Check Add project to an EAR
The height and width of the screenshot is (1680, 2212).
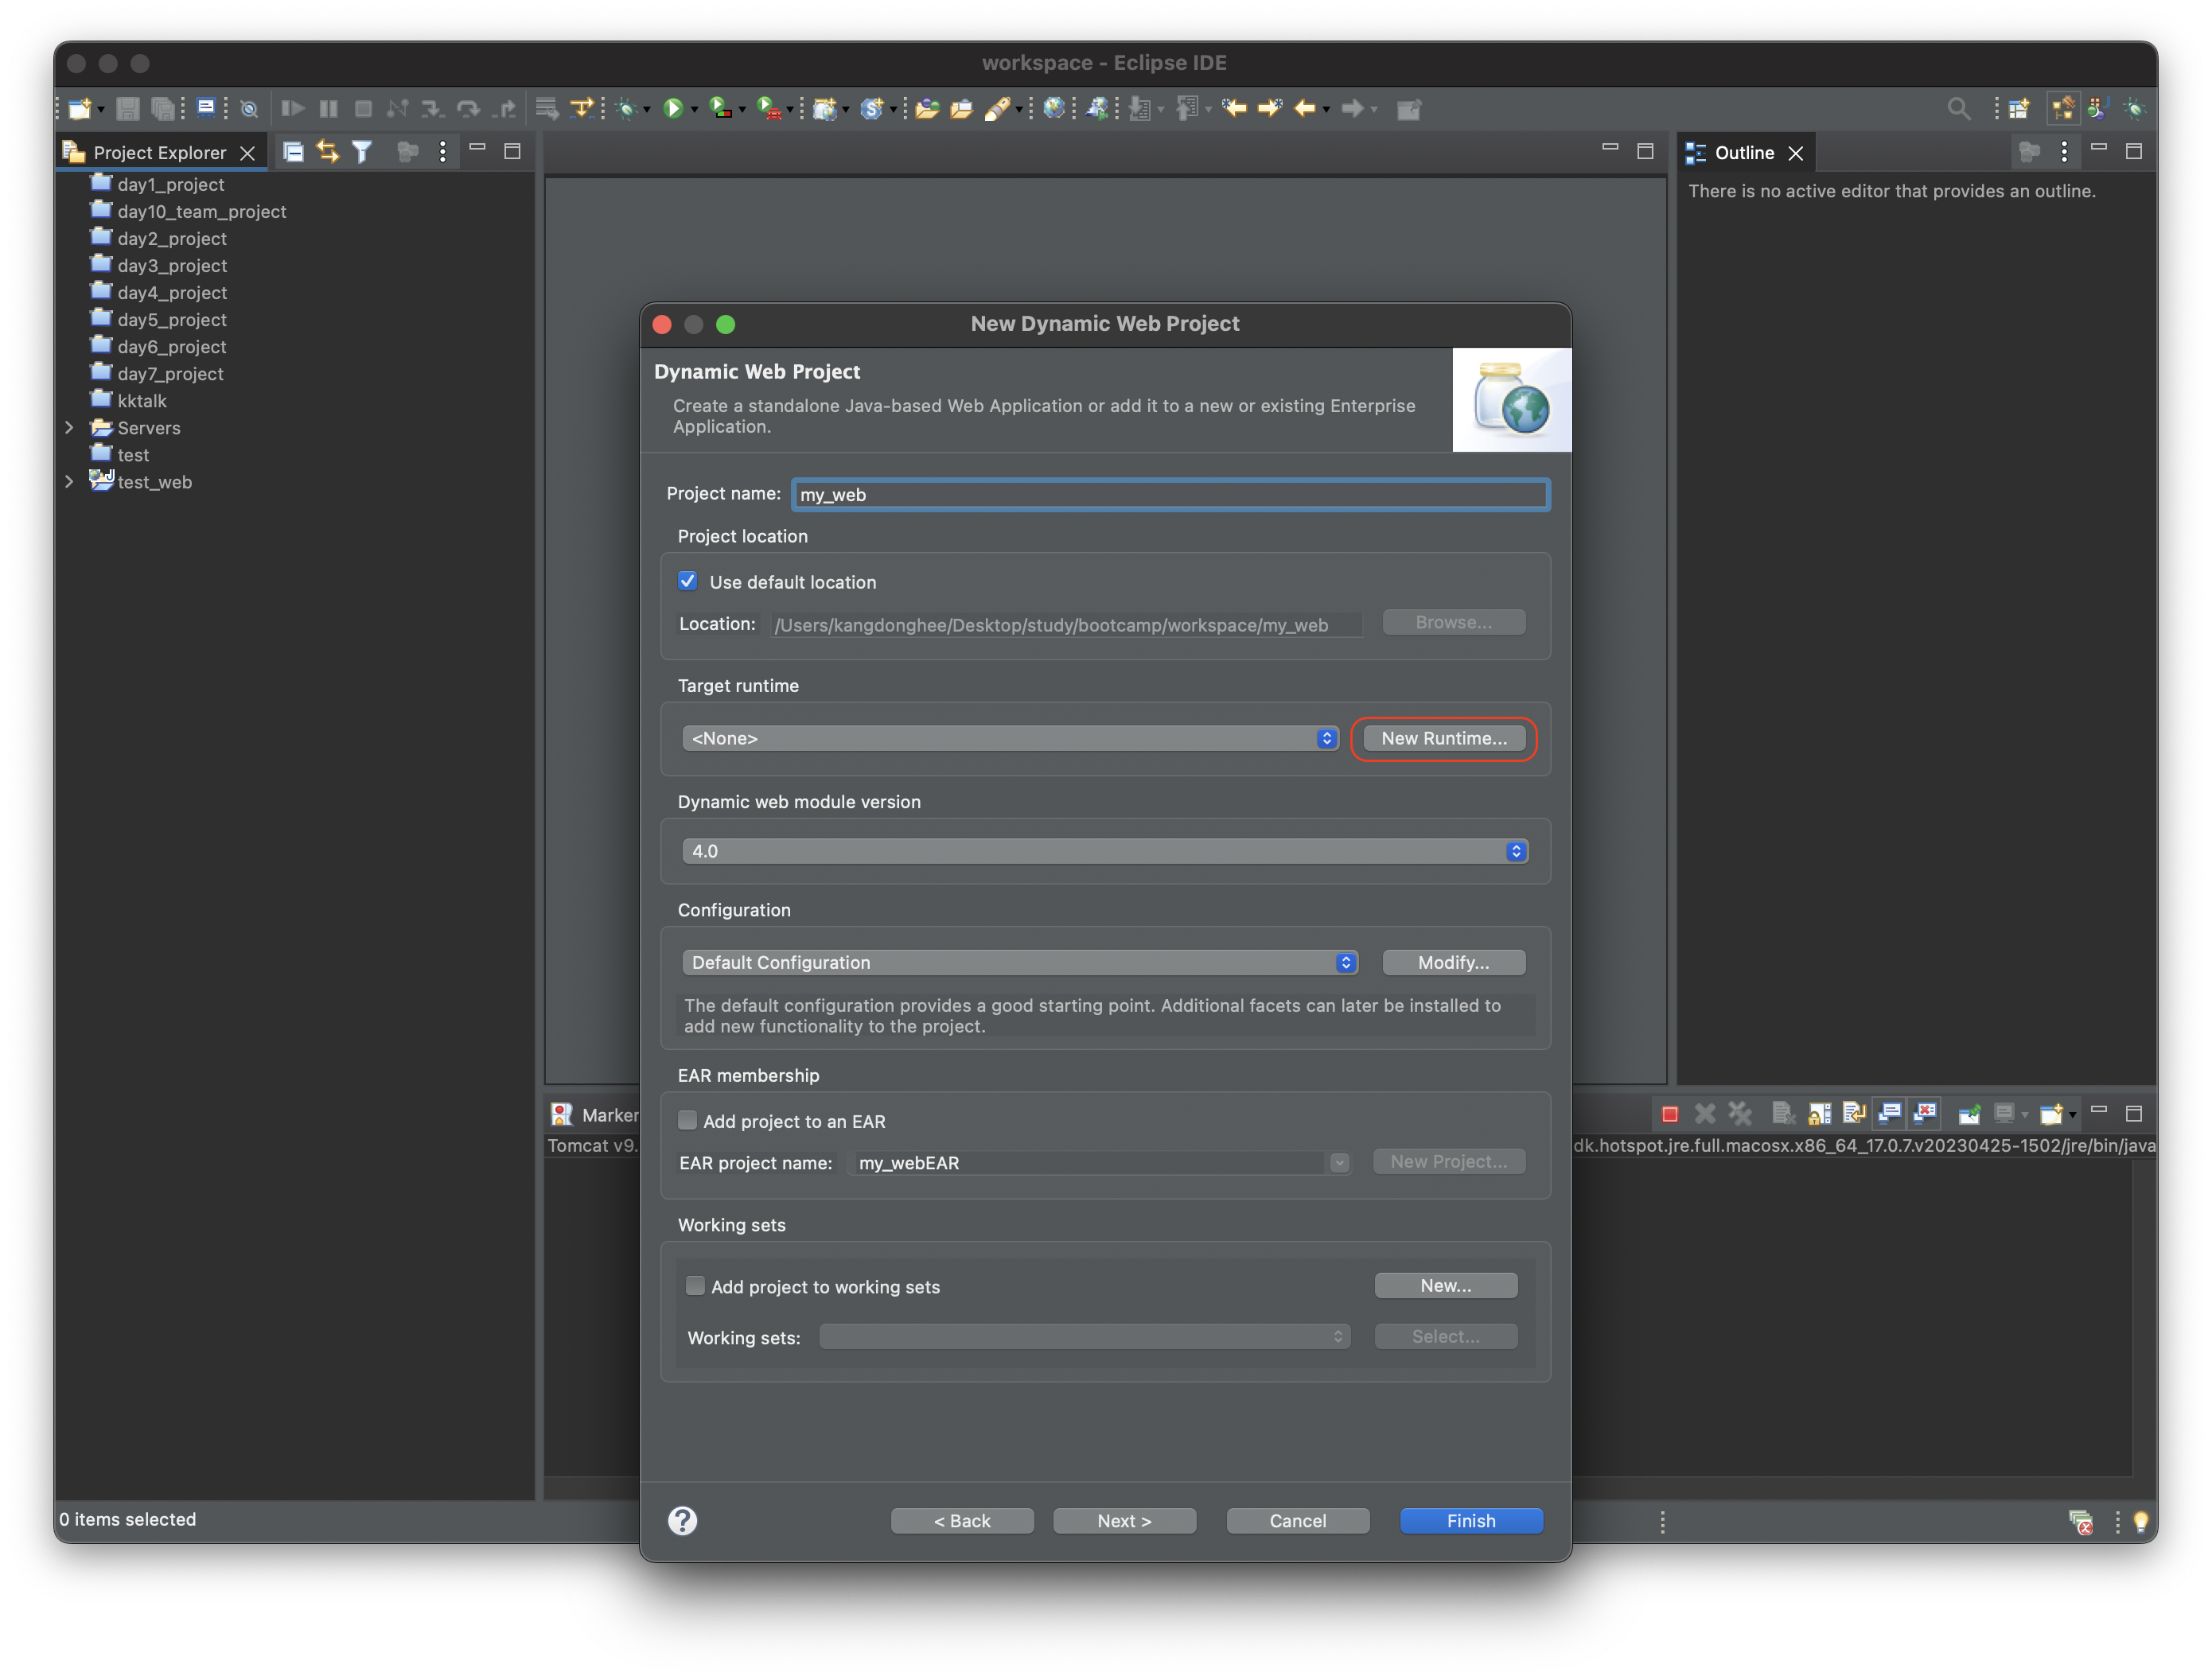pyautogui.click(x=687, y=1120)
